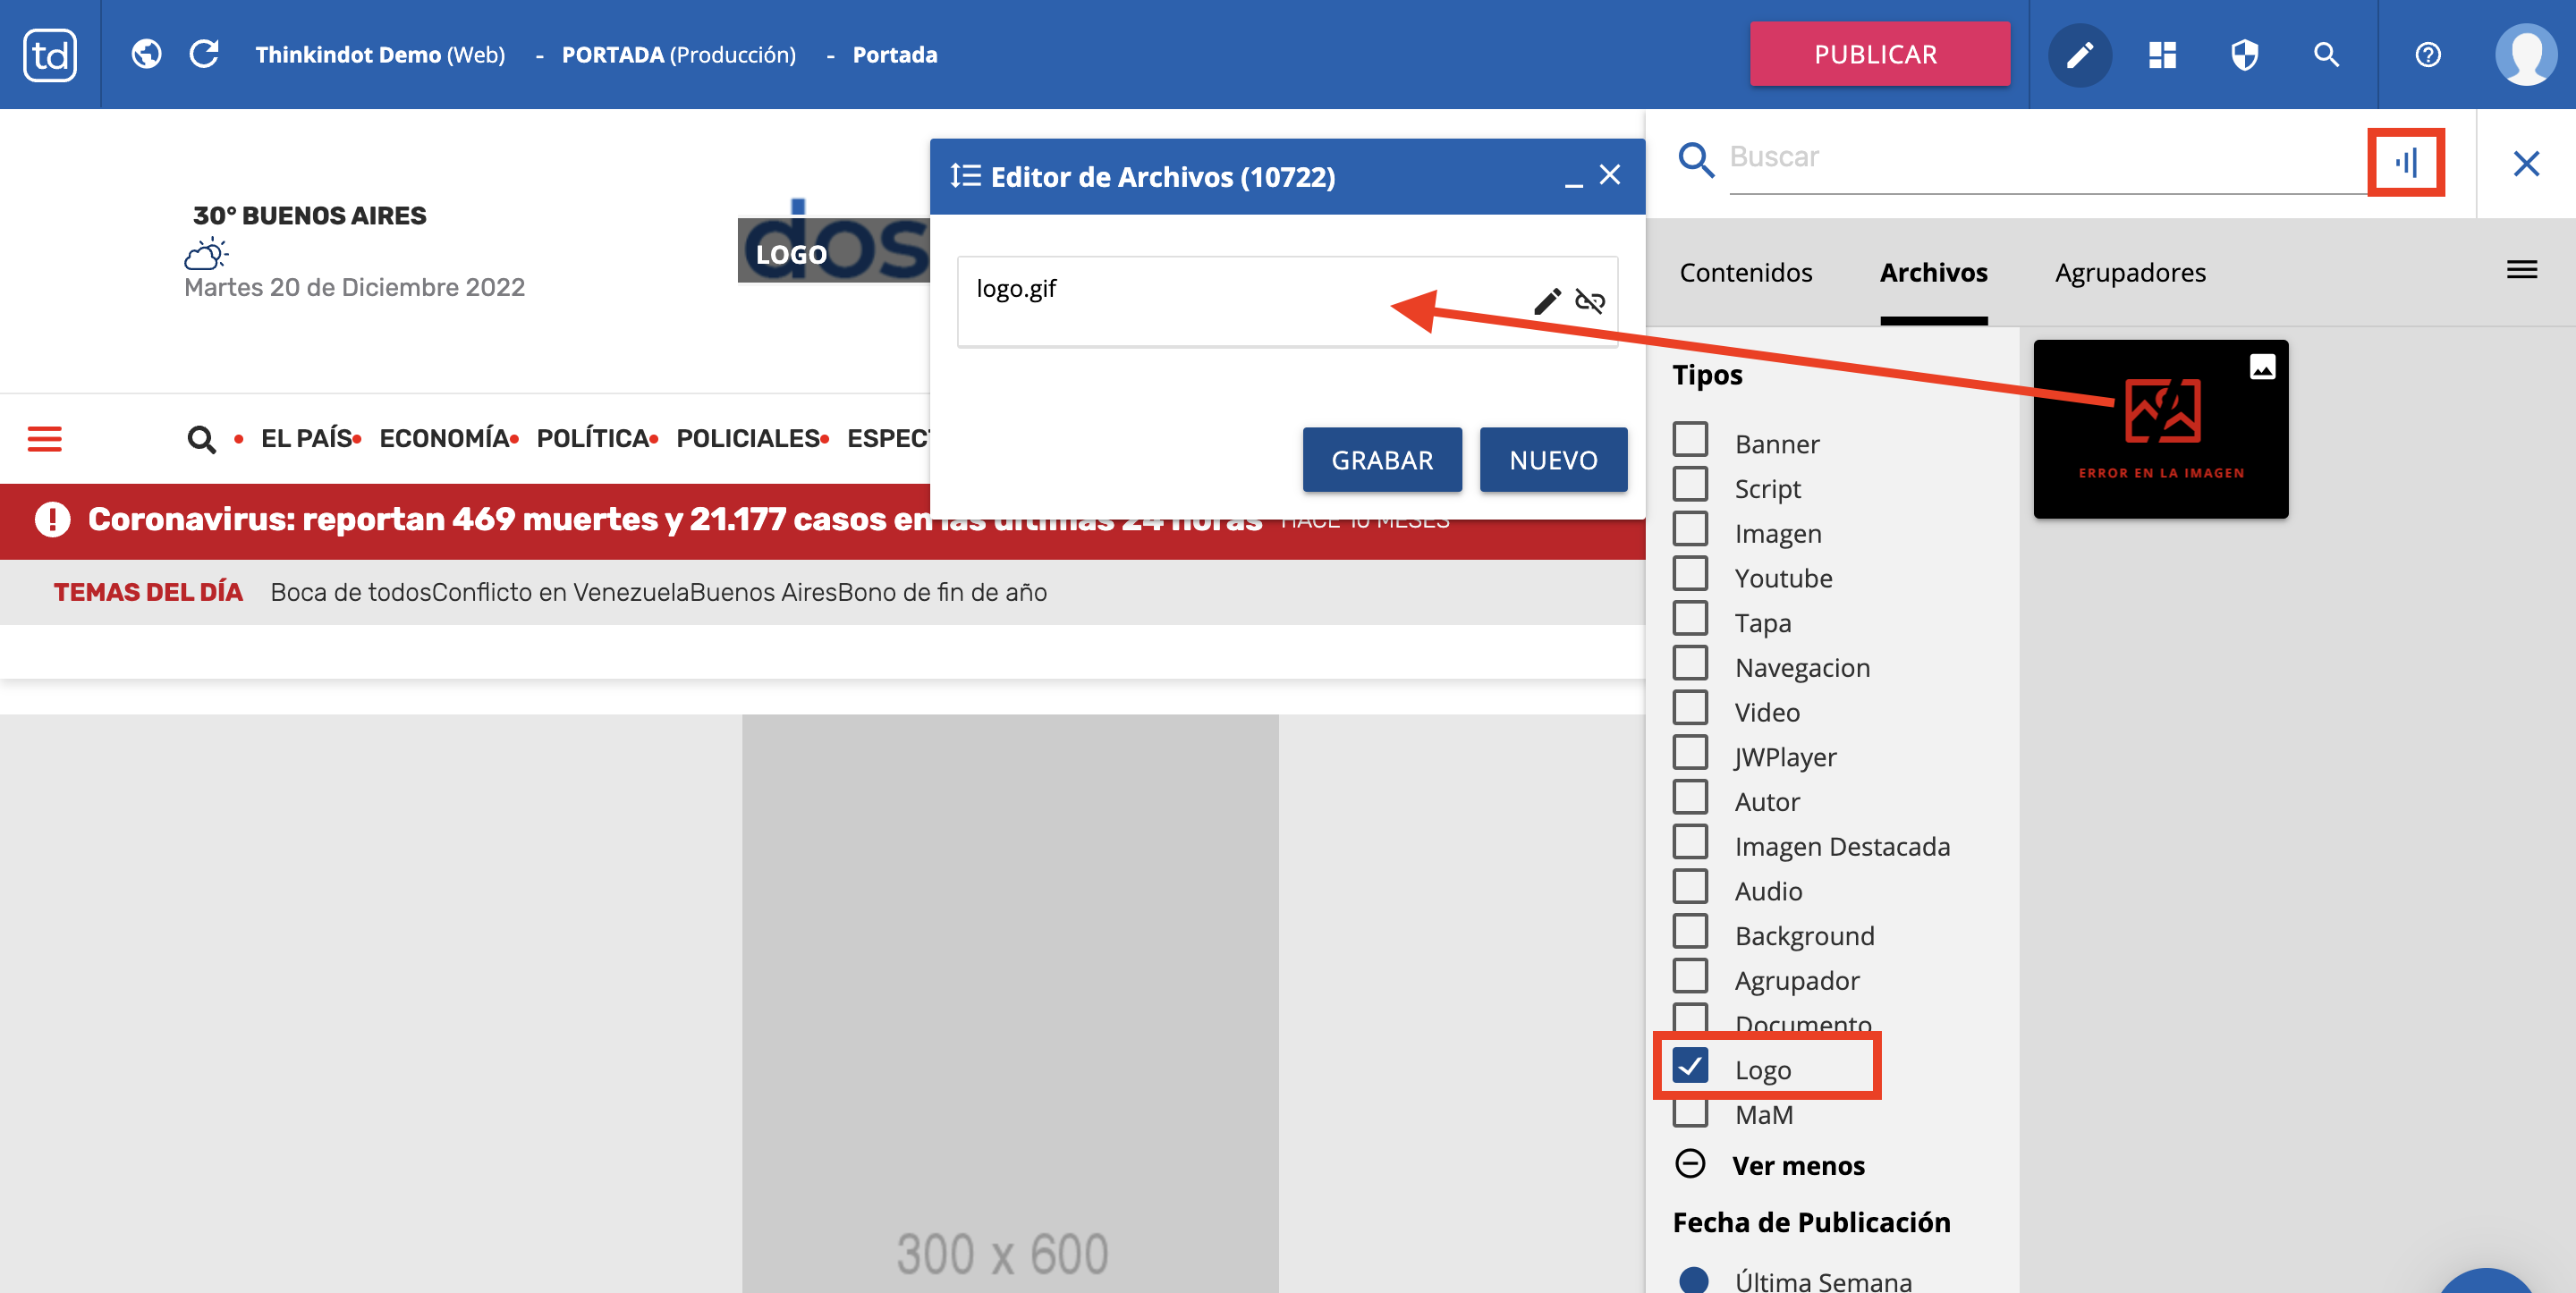Image resolution: width=2576 pixels, height=1293 pixels.
Task: Click the GRABAR button
Action: 1381,459
